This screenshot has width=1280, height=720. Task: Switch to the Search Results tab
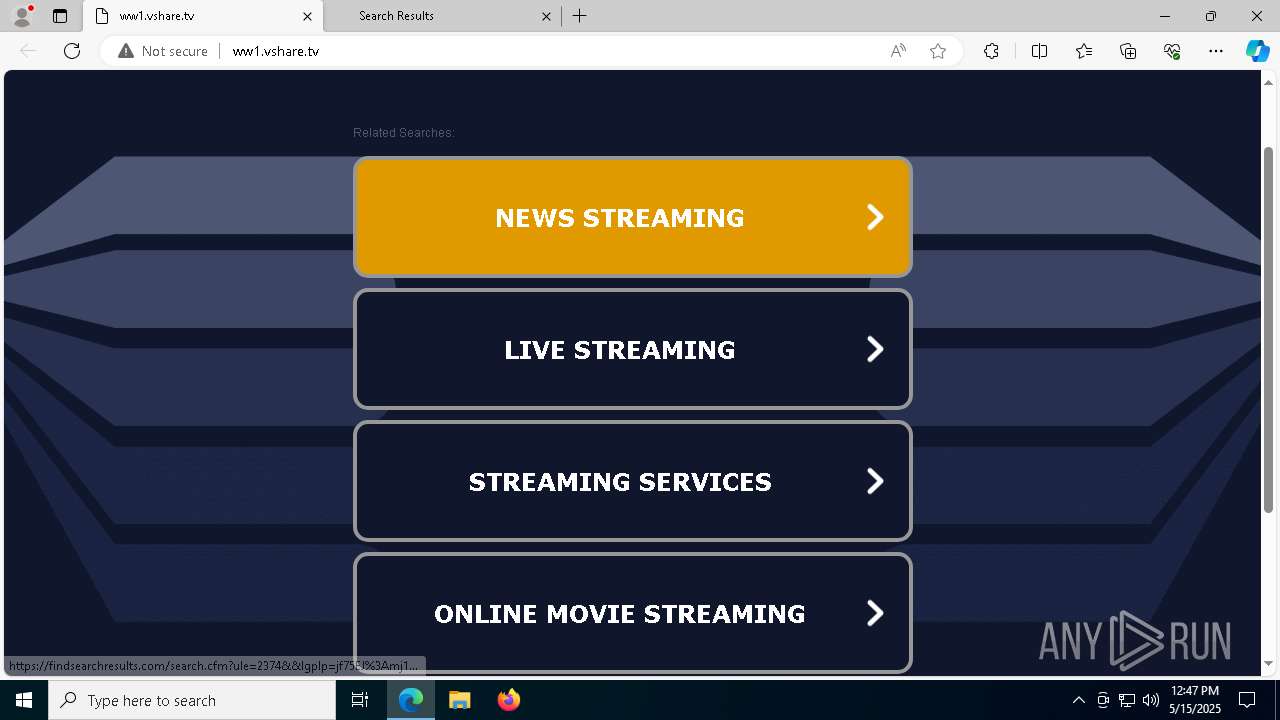click(442, 16)
